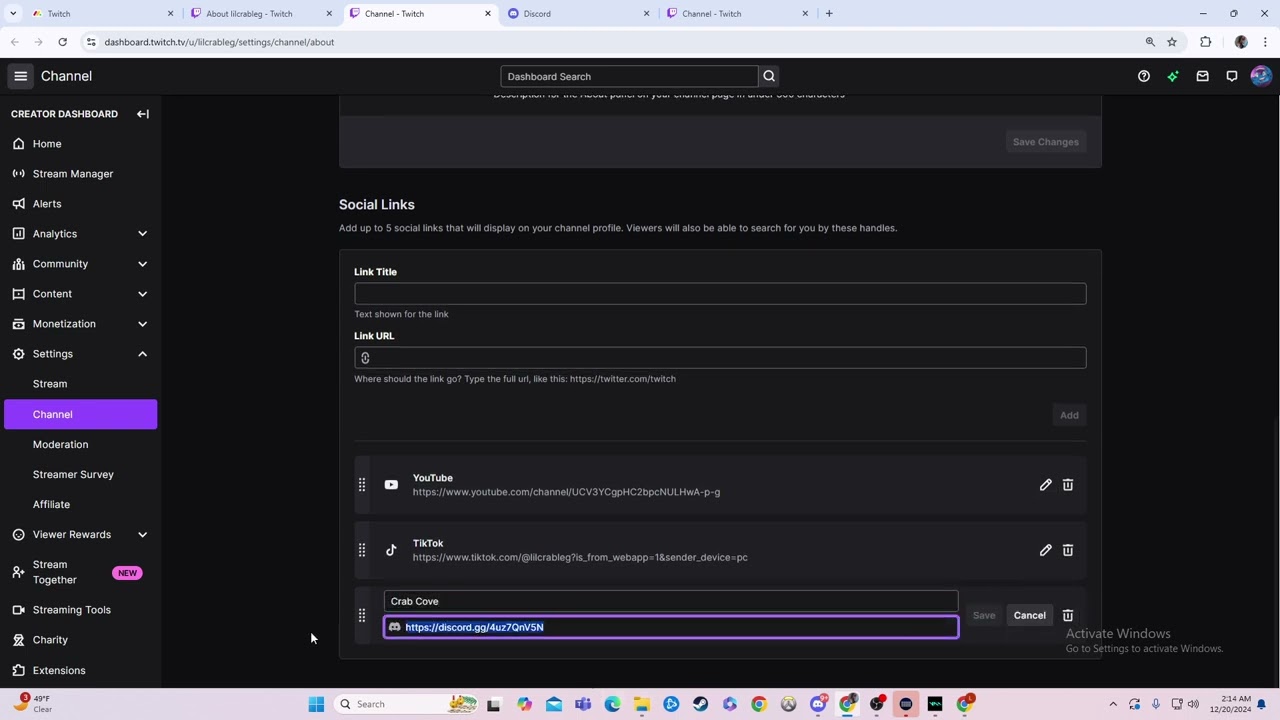
Task: Open the browser extensions puzzle icon
Action: (1205, 42)
